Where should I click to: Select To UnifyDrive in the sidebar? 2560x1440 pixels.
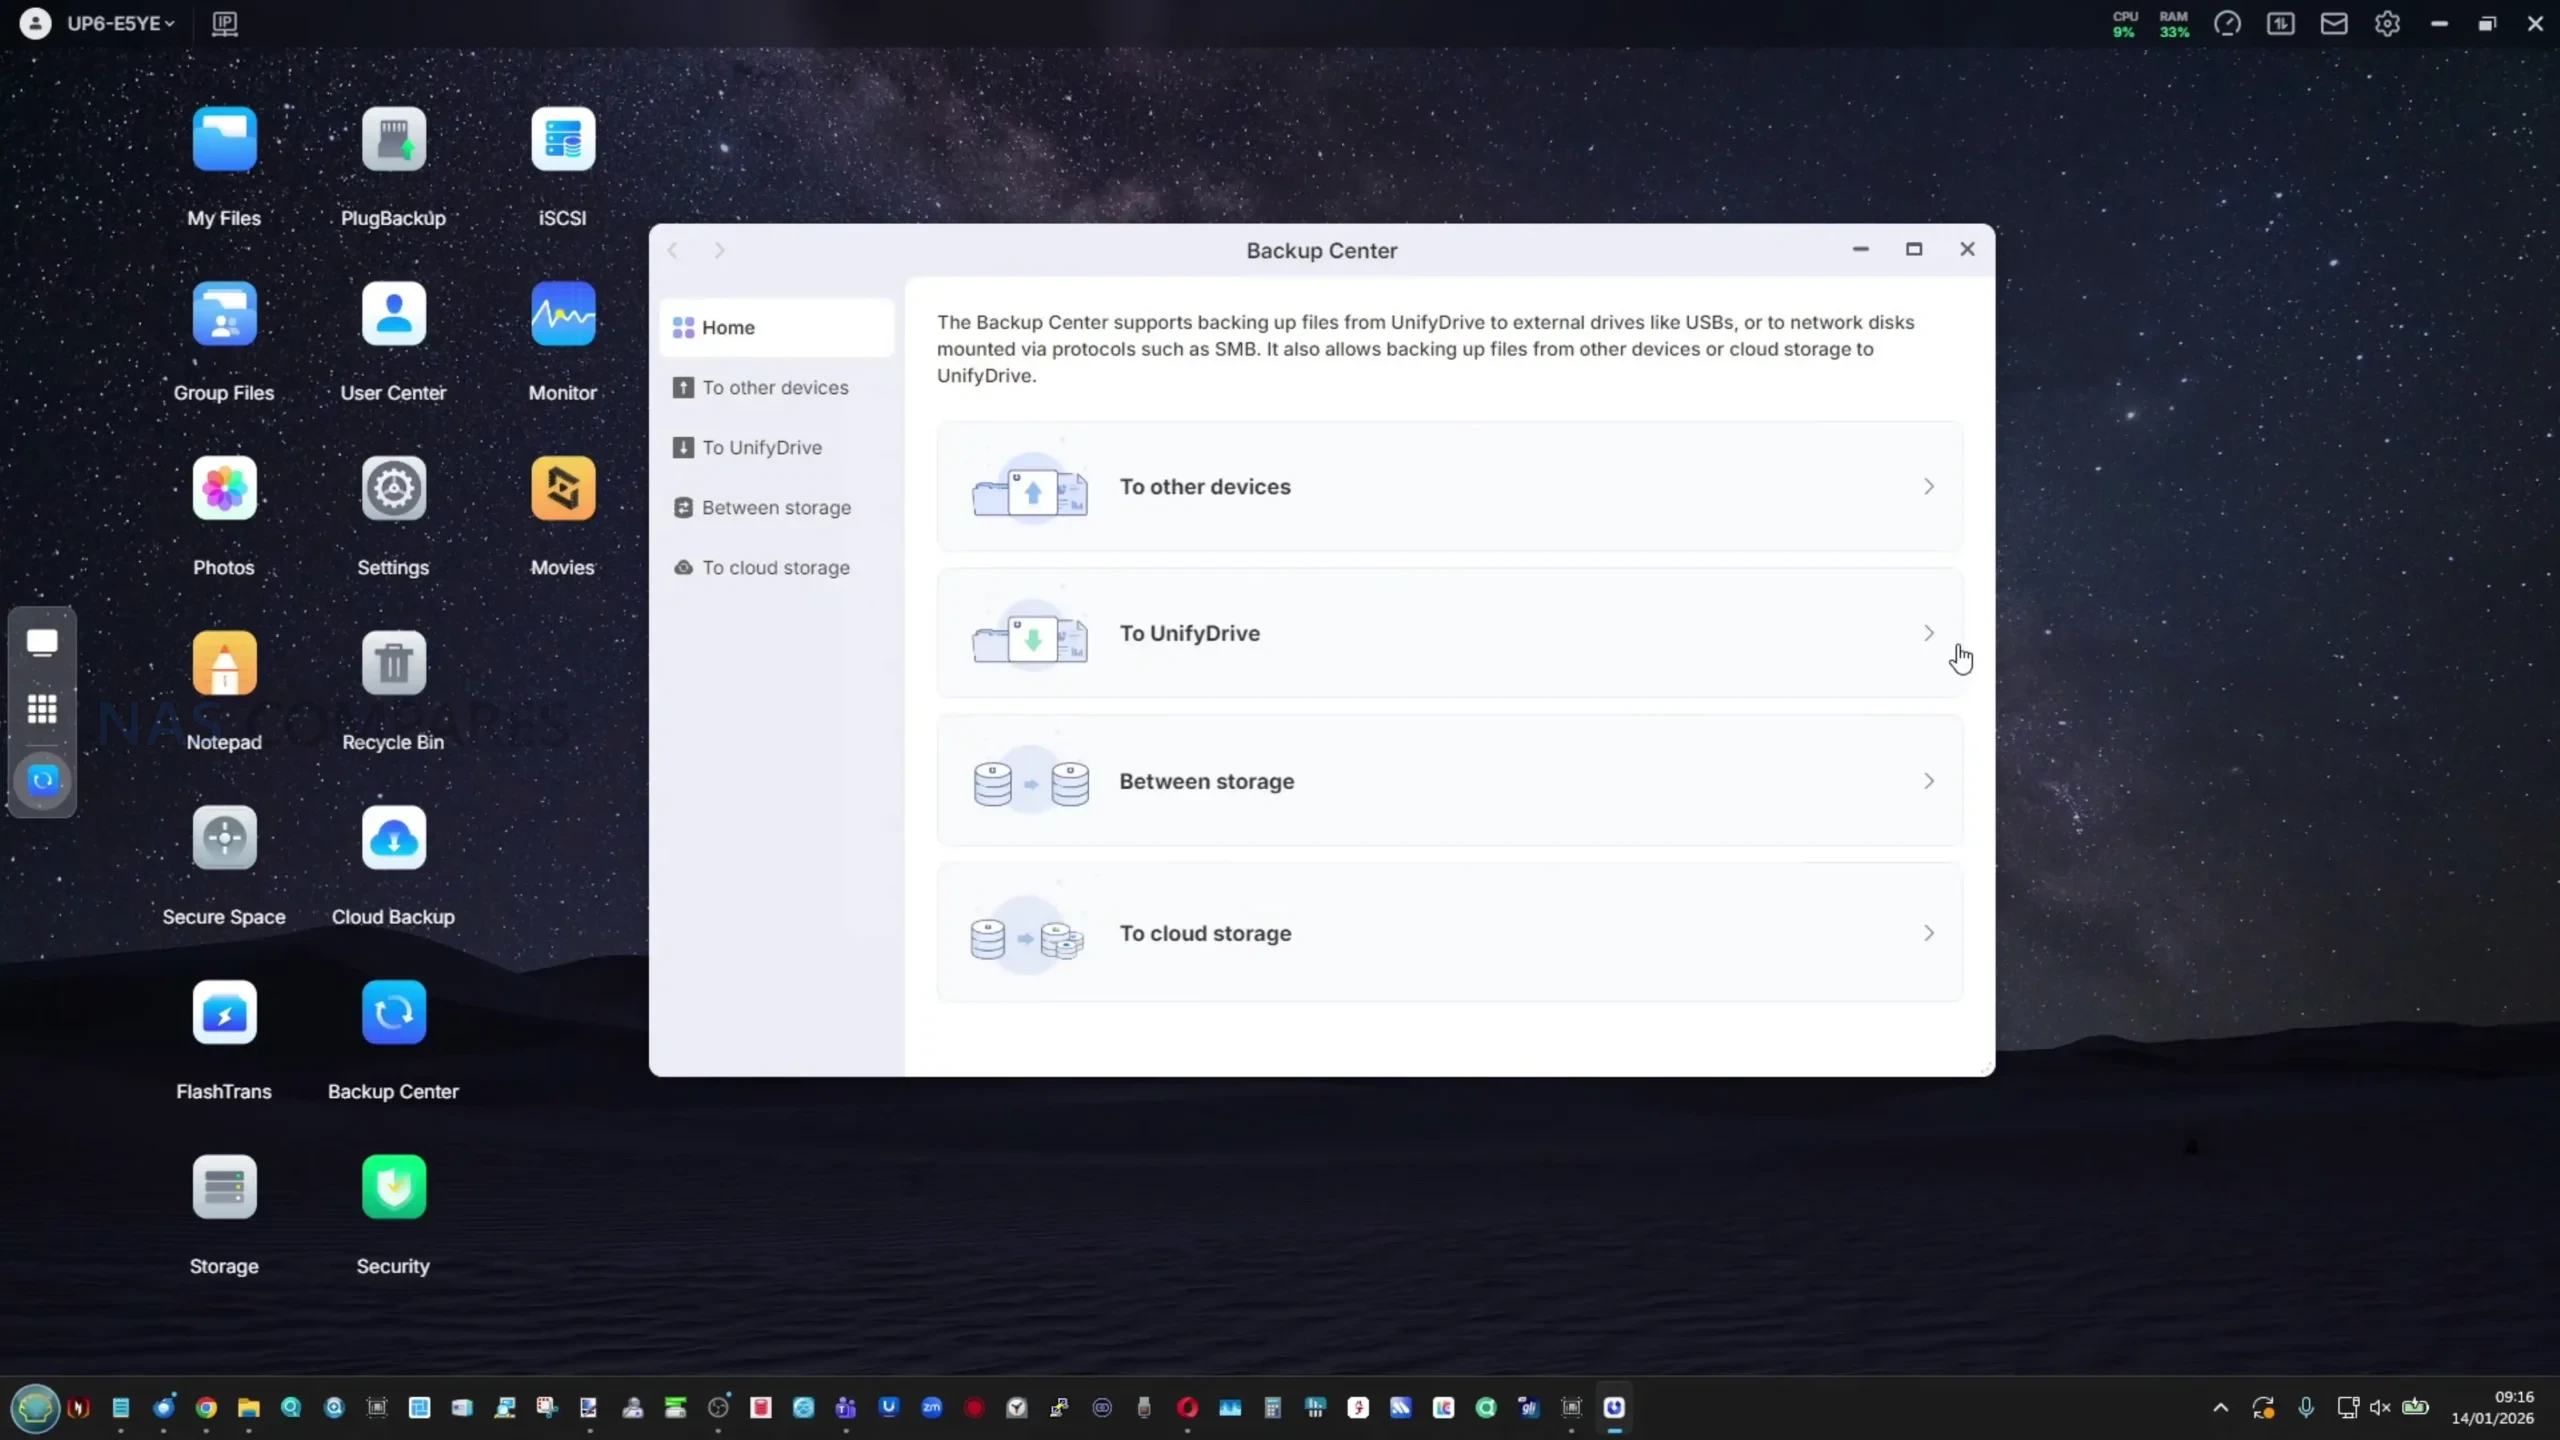pyautogui.click(x=761, y=447)
